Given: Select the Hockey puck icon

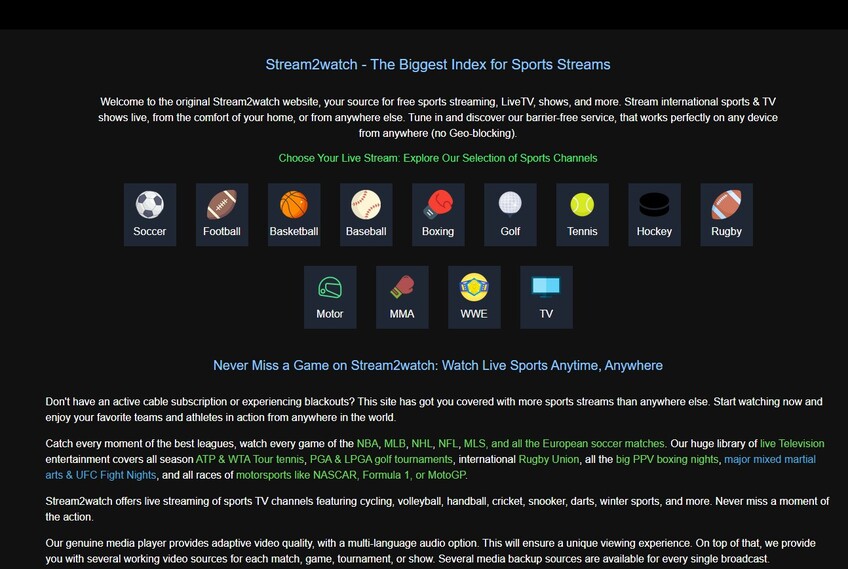Looking at the screenshot, I should coord(654,205).
